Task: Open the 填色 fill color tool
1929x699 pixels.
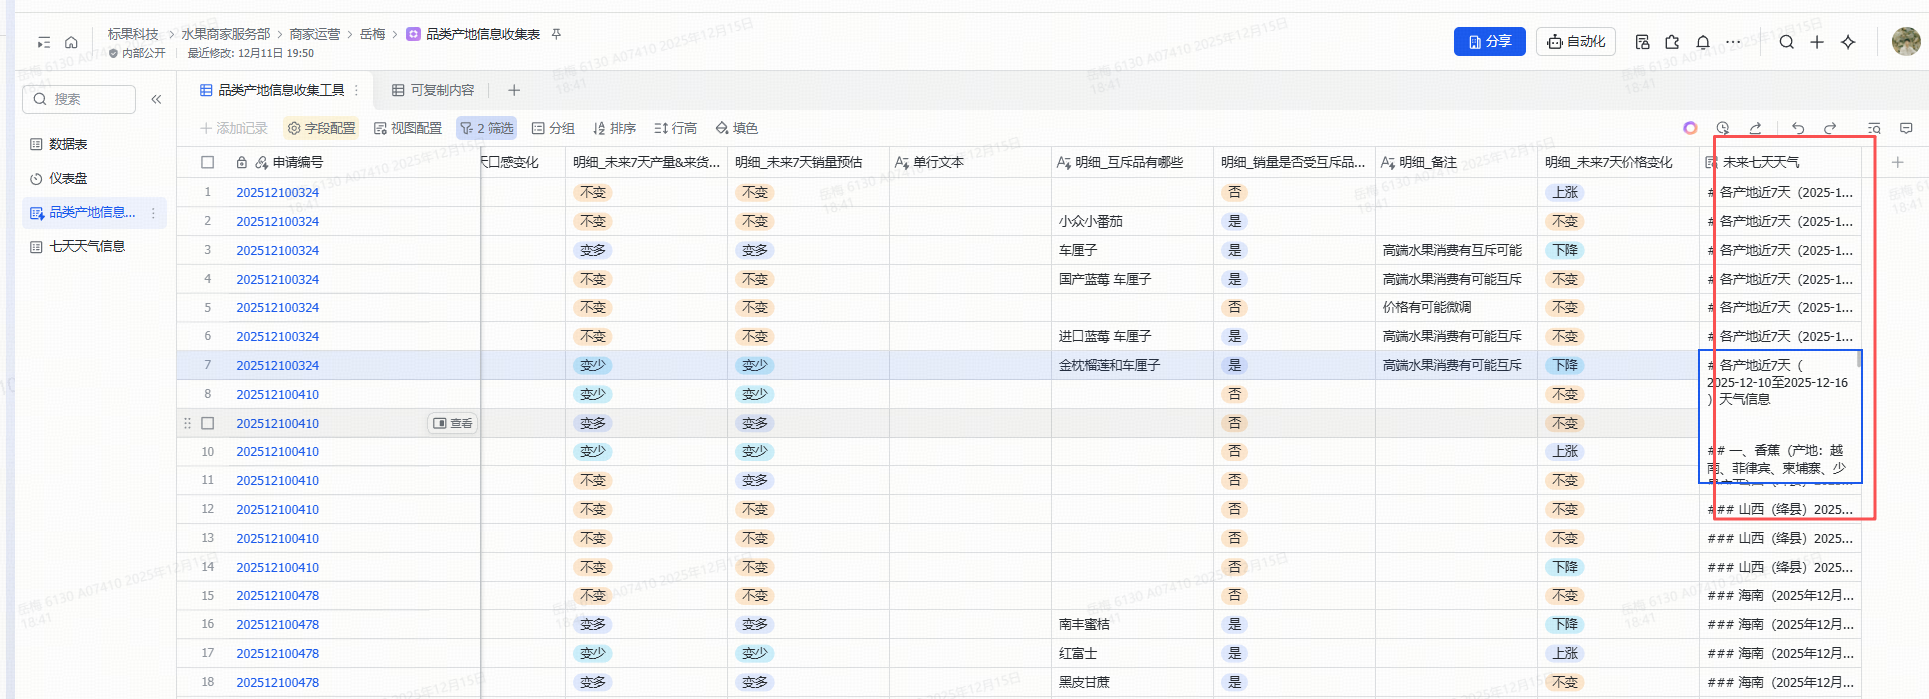Action: [x=736, y=128]
